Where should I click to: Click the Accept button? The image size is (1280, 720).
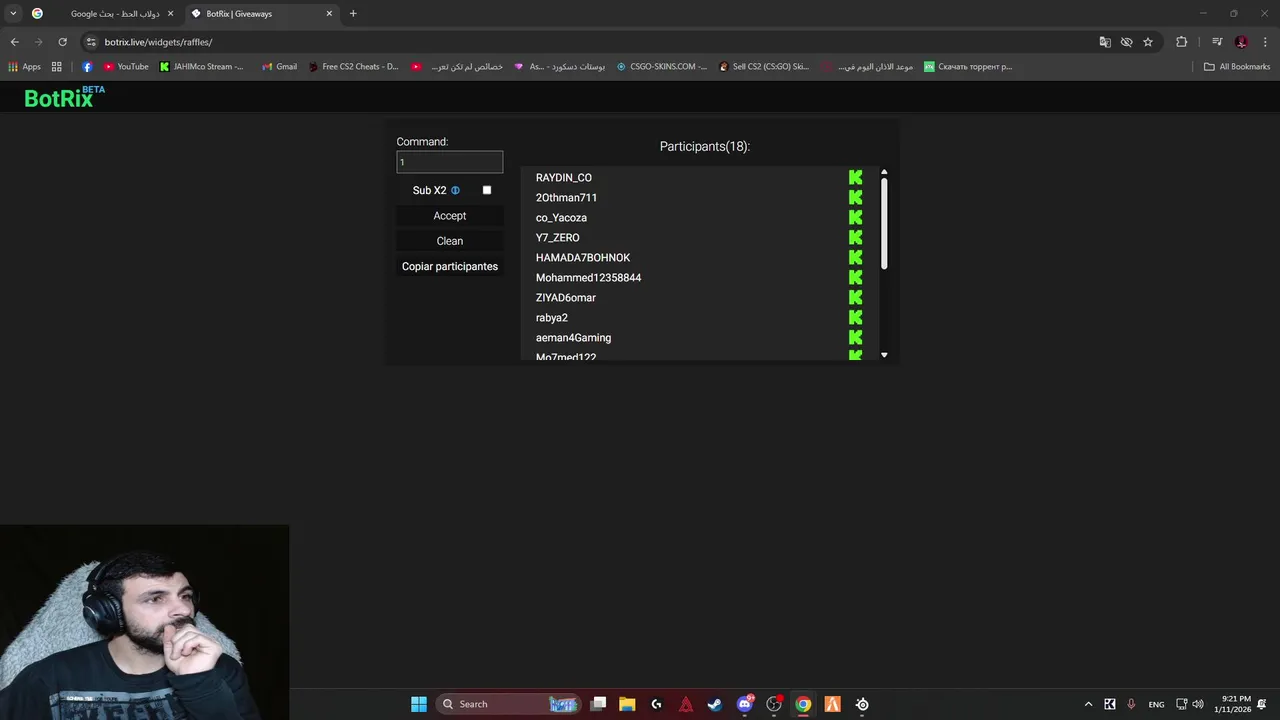(x=450, y=216)
